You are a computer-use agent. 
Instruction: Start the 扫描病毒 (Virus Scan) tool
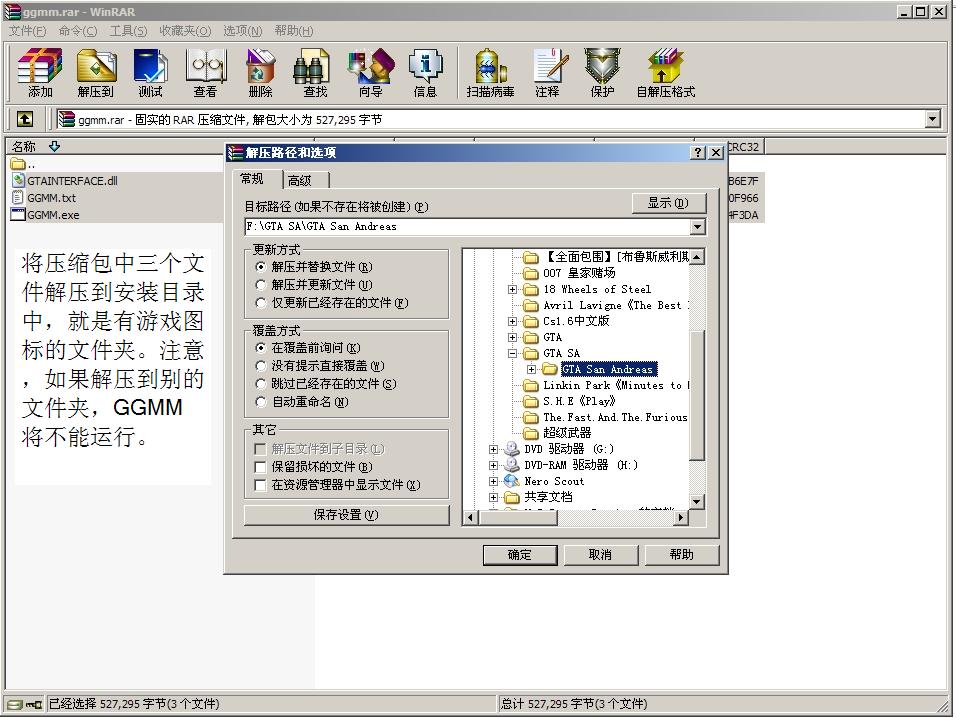point(489,72)
